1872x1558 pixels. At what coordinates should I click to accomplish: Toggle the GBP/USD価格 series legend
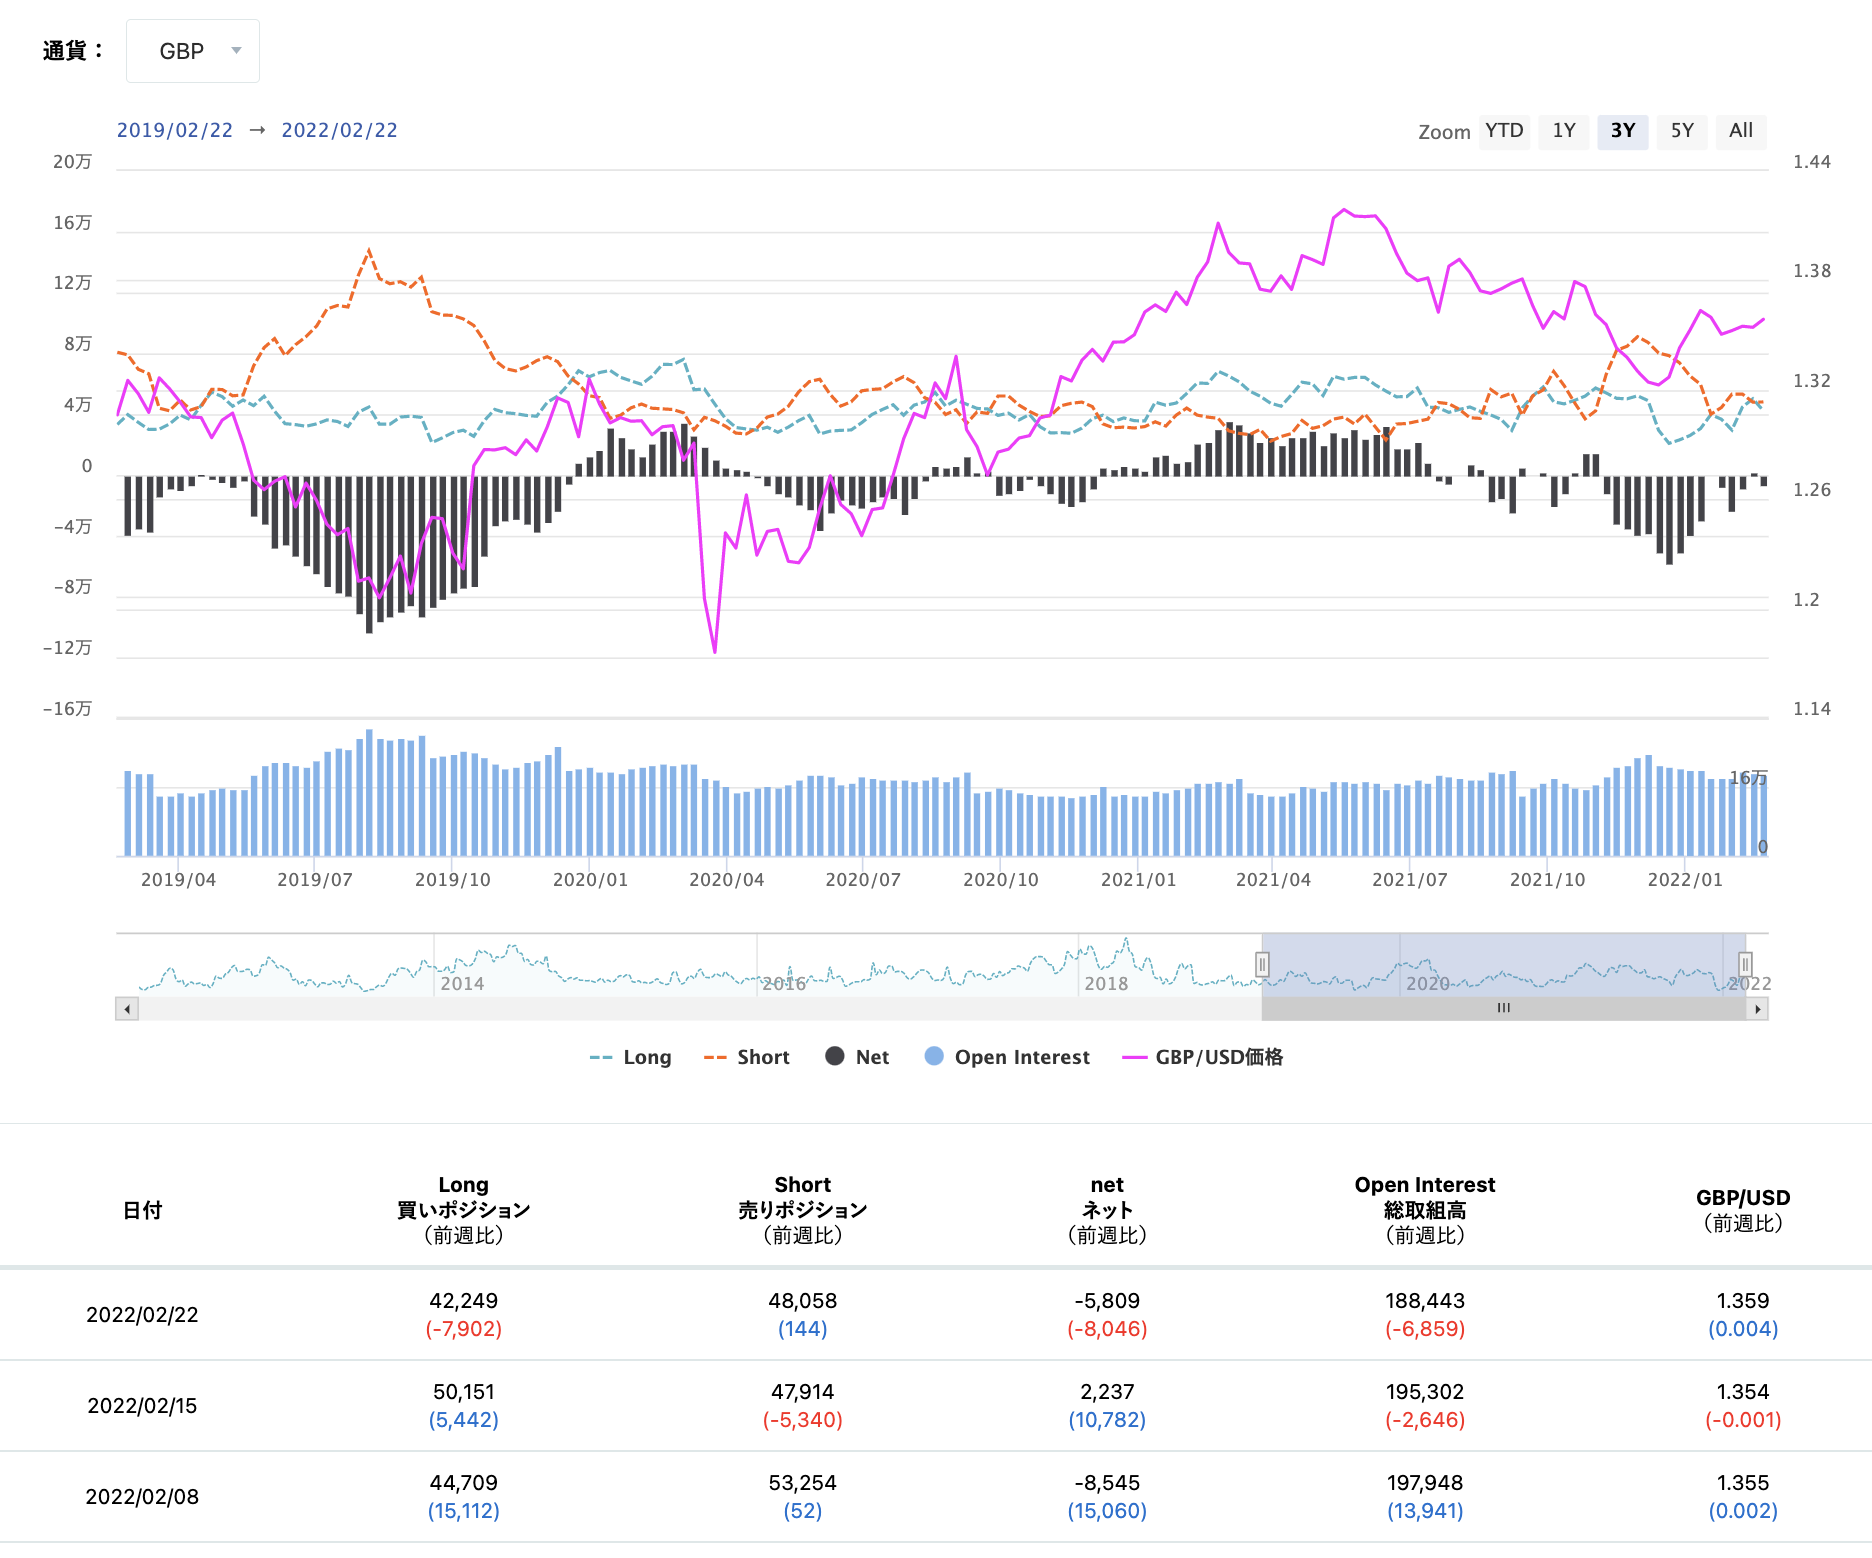point(1203,1057)
